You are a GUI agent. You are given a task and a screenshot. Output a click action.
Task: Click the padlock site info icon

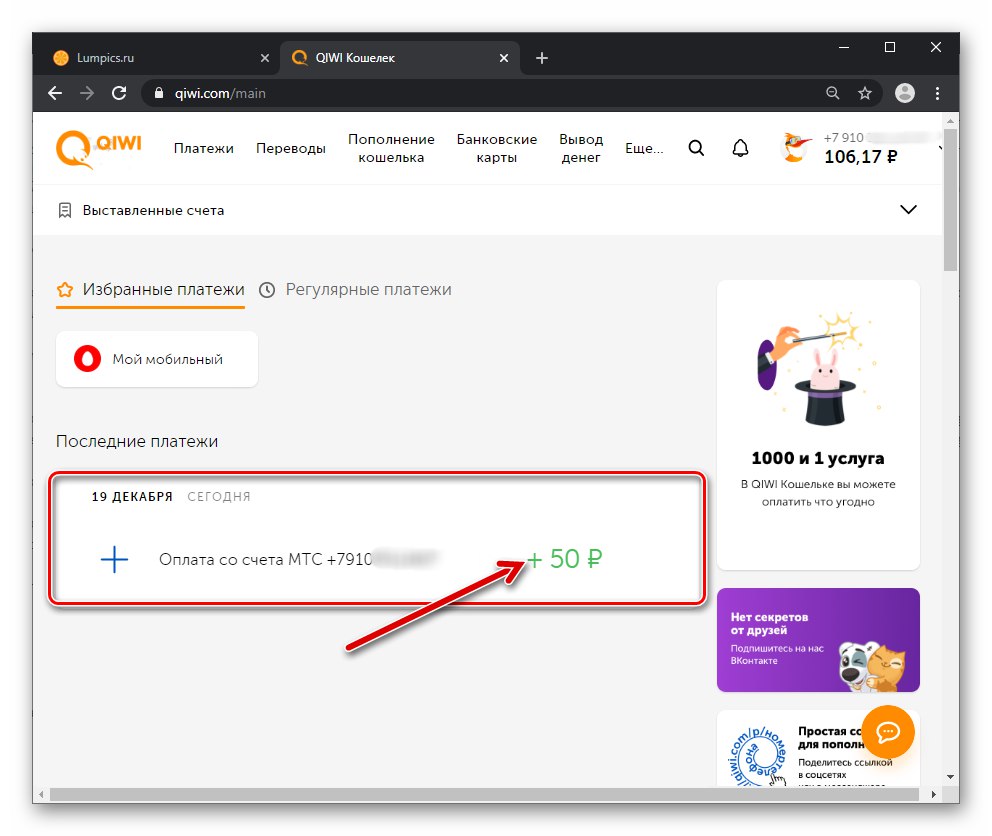click(x=159, y=93)
